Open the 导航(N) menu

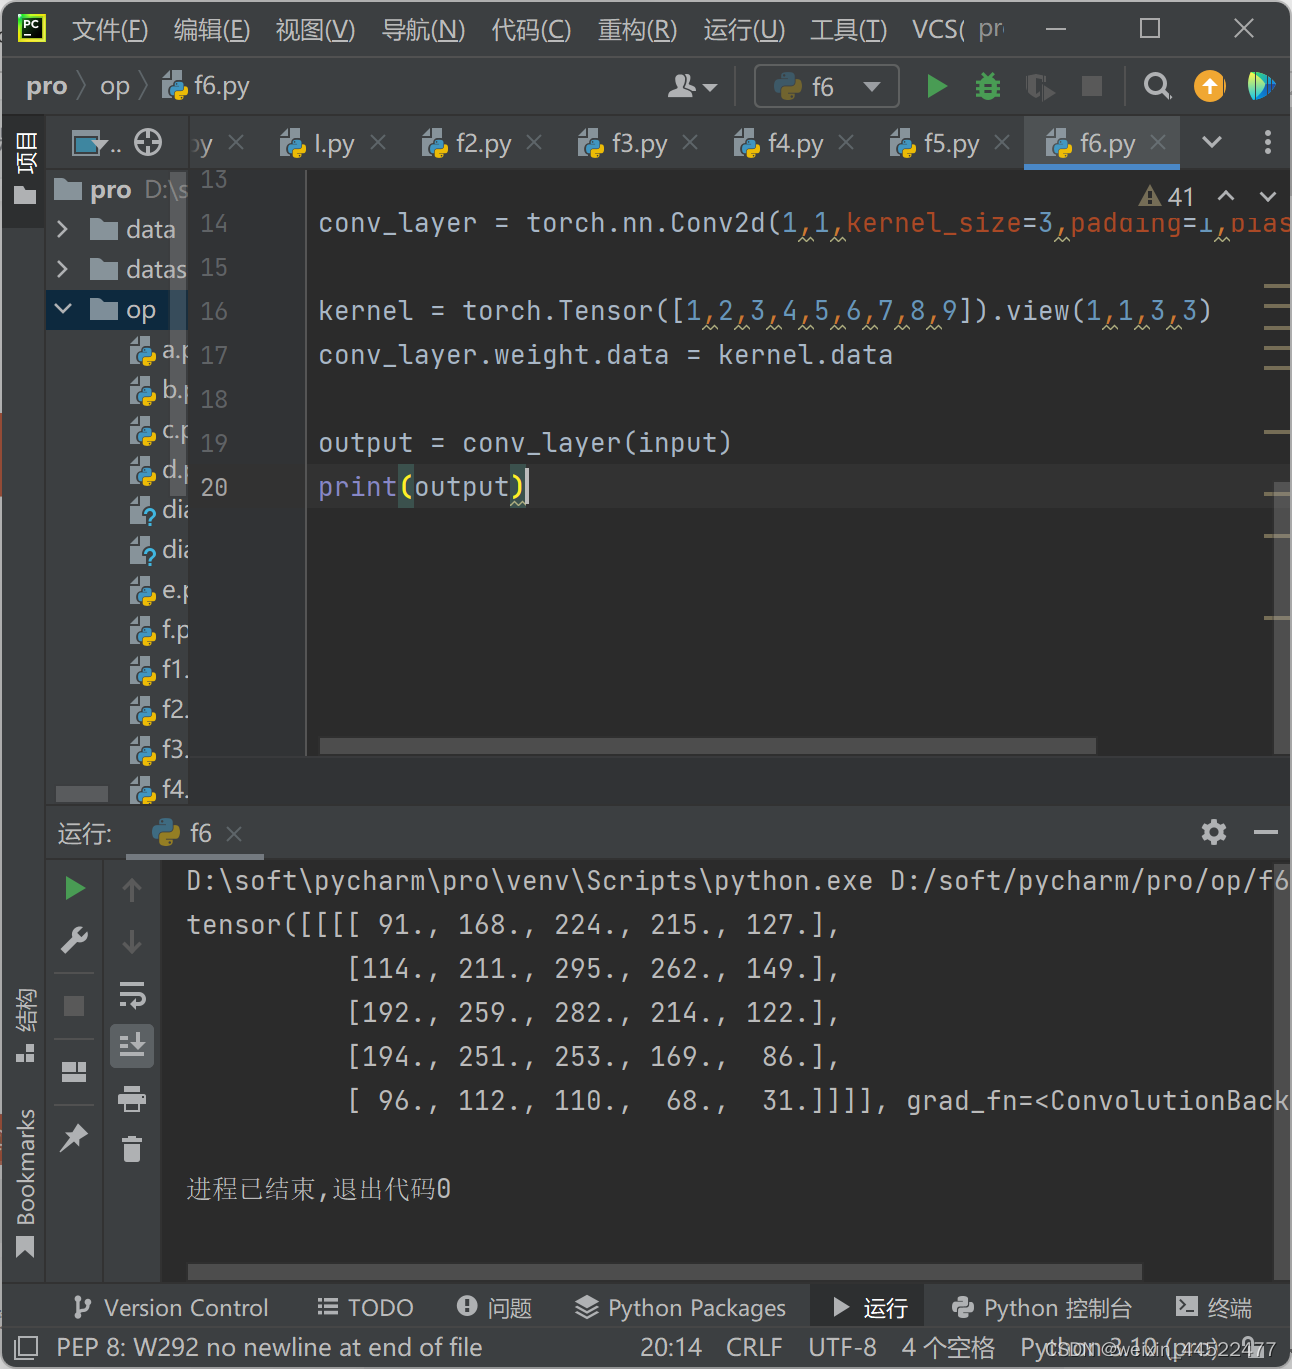click(423, 30)
